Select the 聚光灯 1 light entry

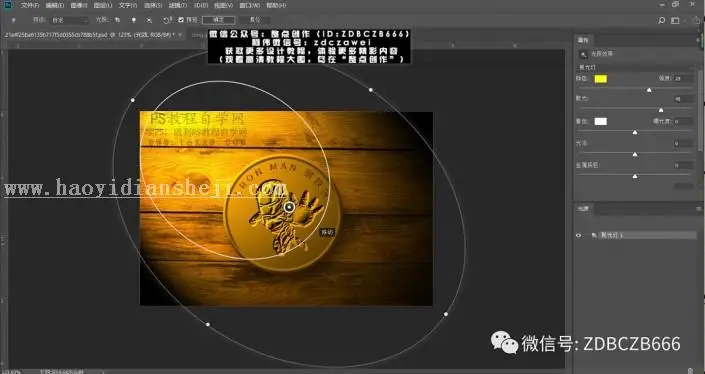coord(647,235)
